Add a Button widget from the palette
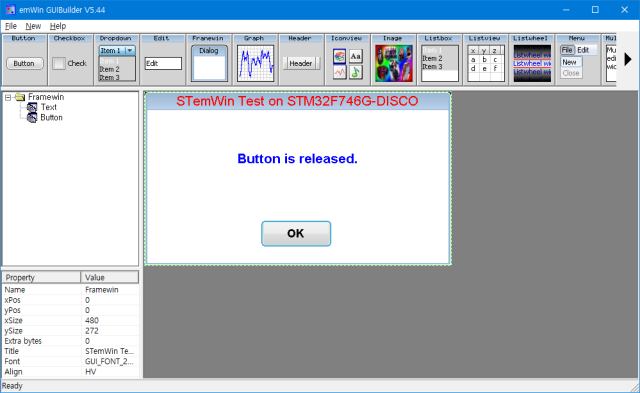The width and height of the screenshot is (640, 393). tap(24, 60)
